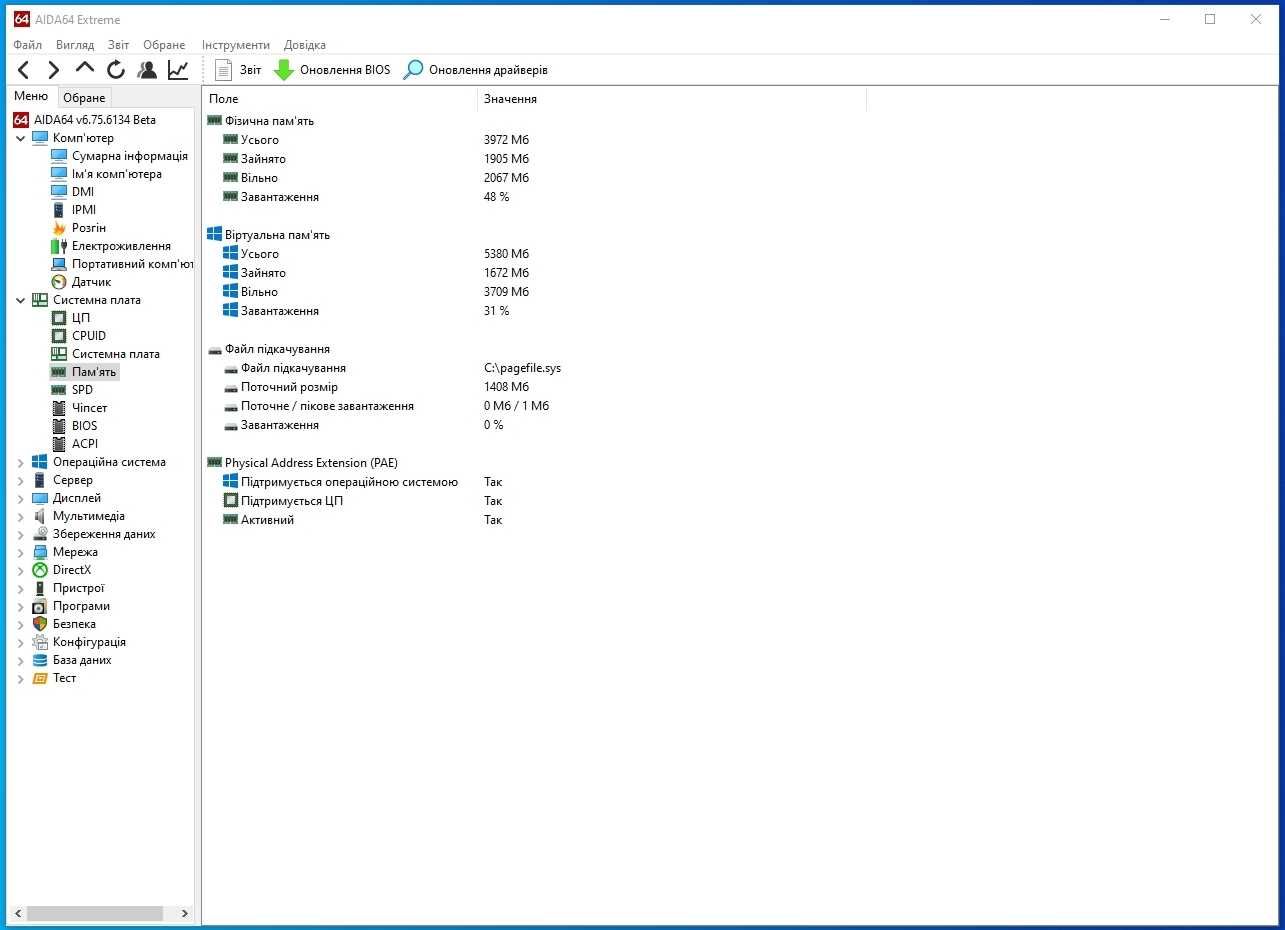Viewport: 1285px width, 930px height.
Task: Open Тест tree icon
Action: [40, 678]
